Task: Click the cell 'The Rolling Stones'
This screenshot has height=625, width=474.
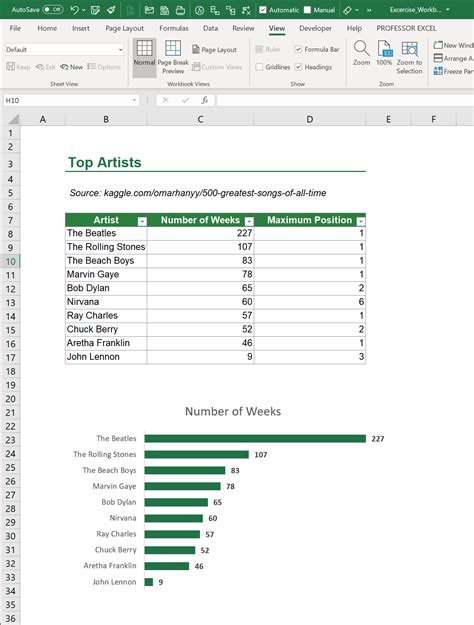Action: 106,247
